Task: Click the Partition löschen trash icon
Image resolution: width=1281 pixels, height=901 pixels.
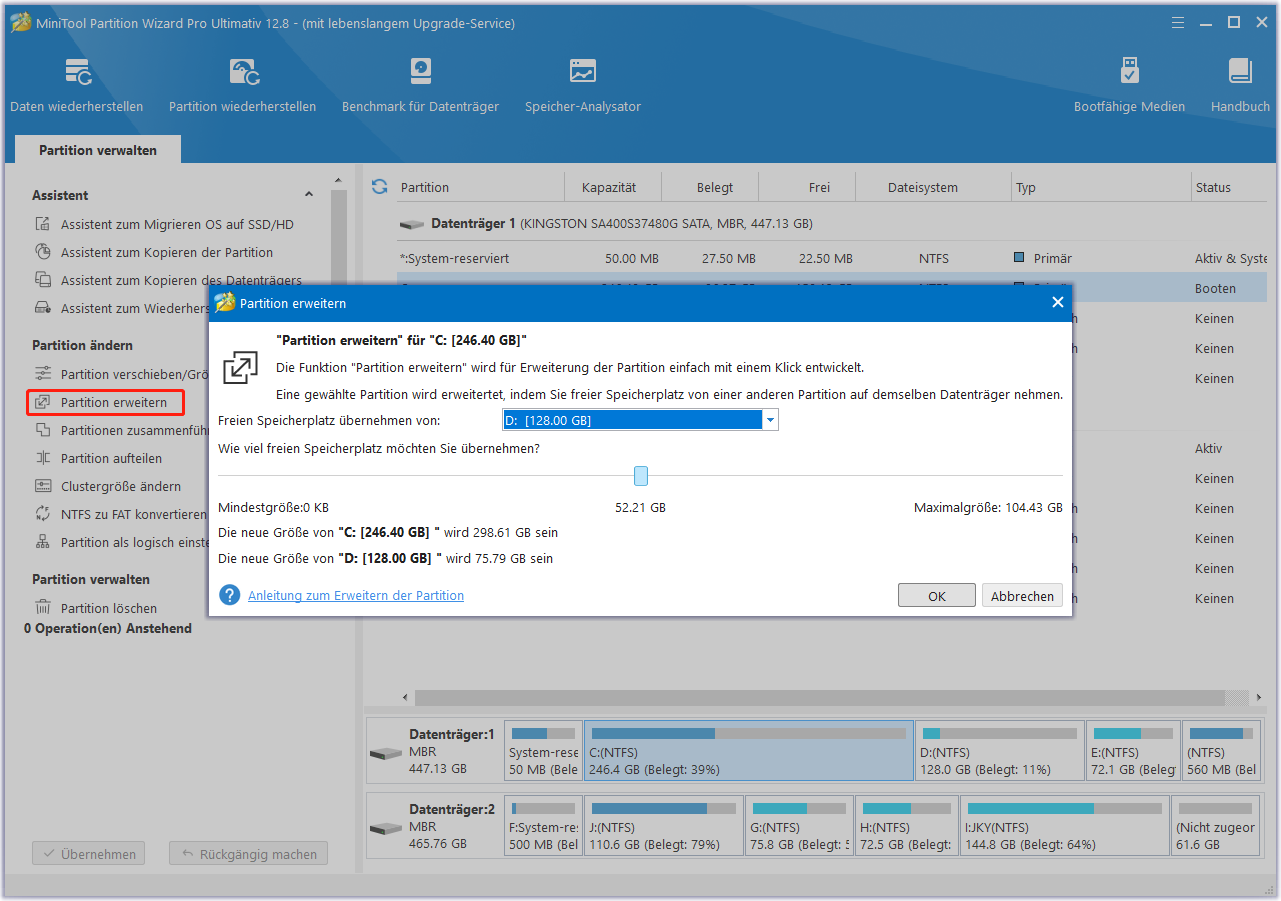Action: pyautogui.click(x=43, y=608)
